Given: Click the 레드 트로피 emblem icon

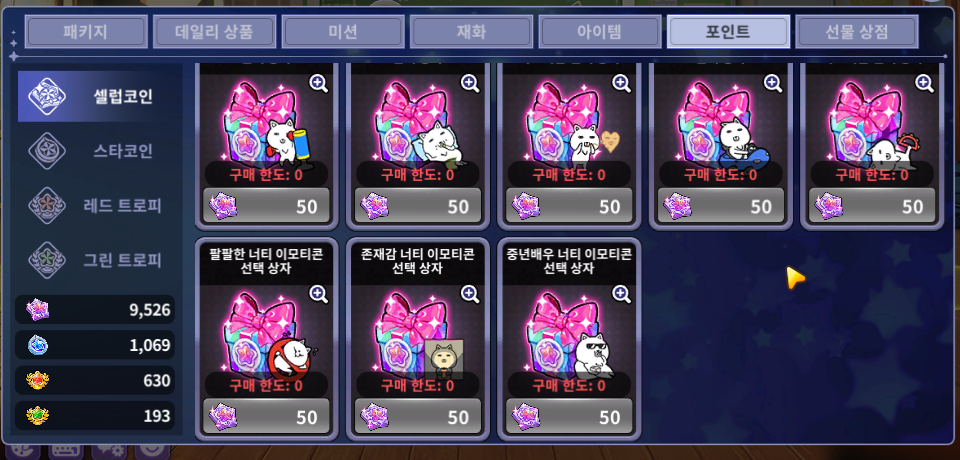Looking at the screenshot, I should (48, 205).
